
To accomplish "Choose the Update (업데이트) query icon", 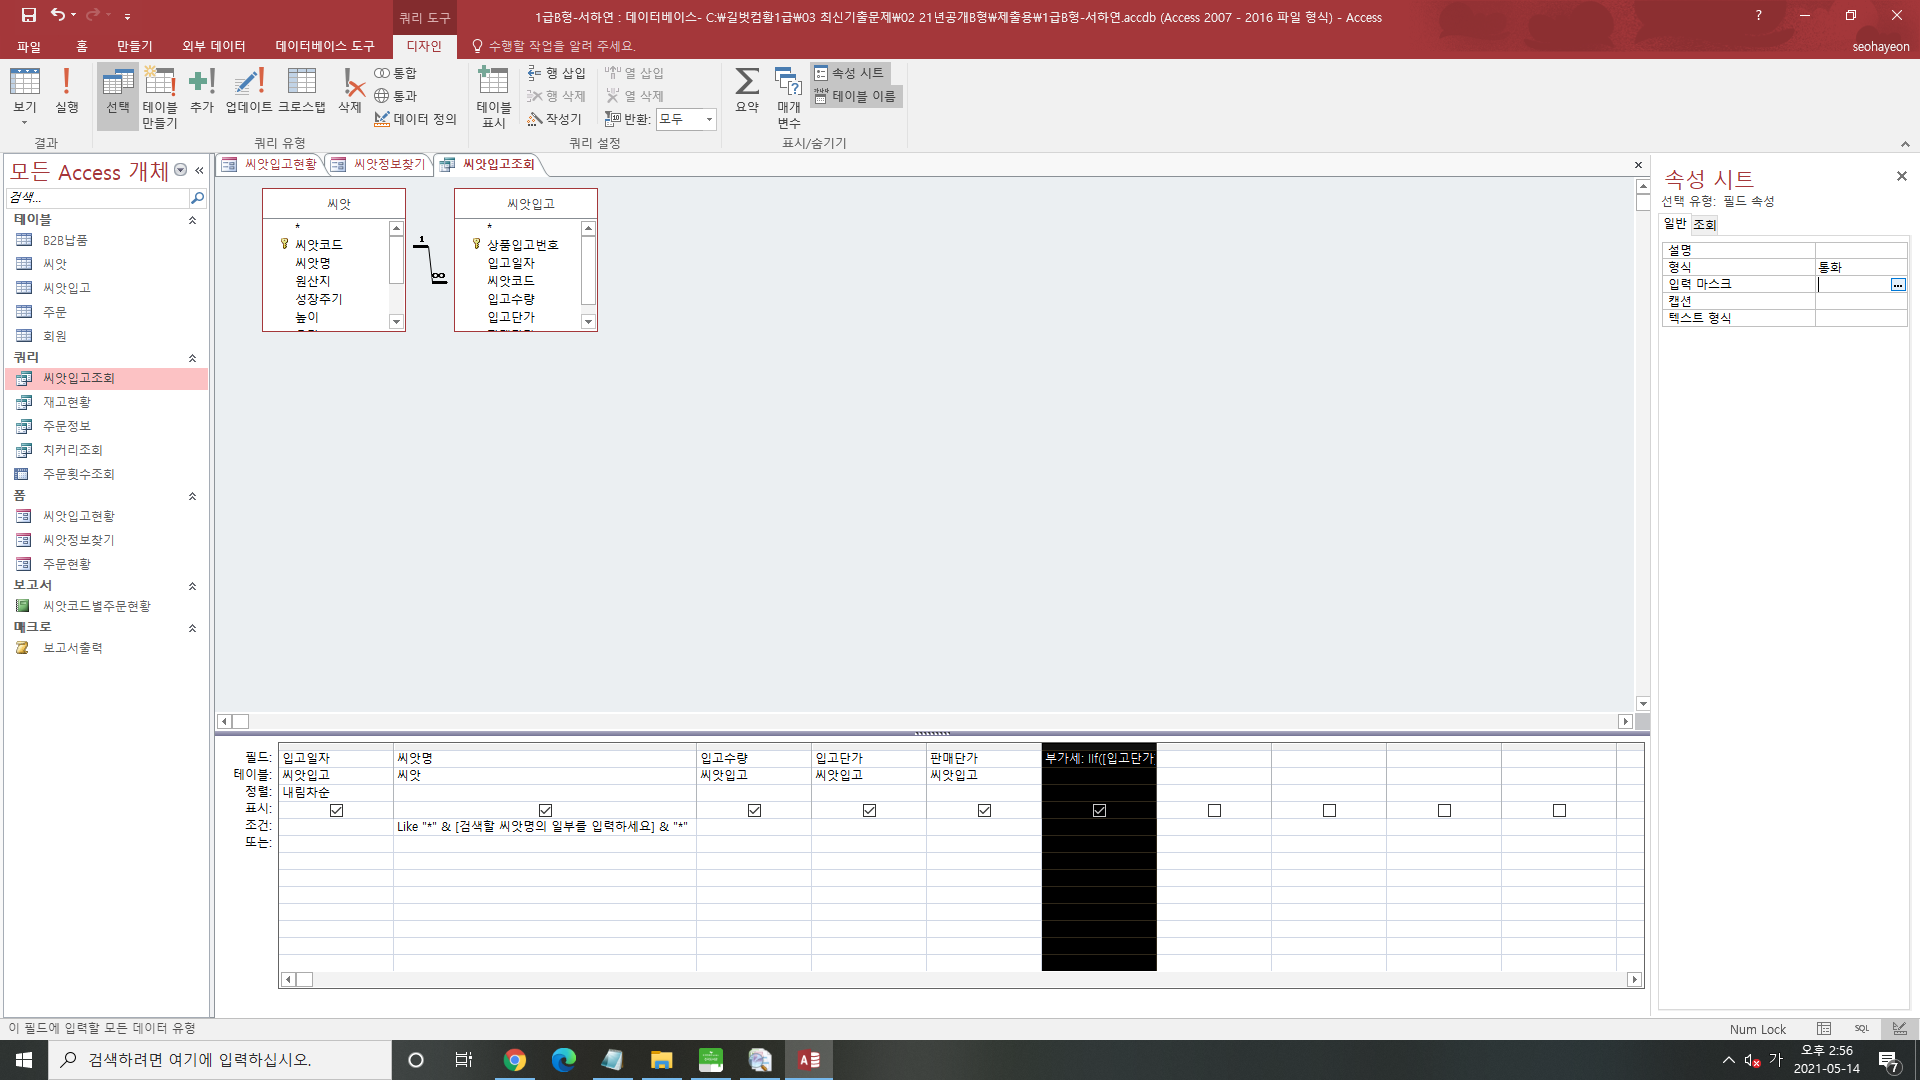I will point(248,91).
